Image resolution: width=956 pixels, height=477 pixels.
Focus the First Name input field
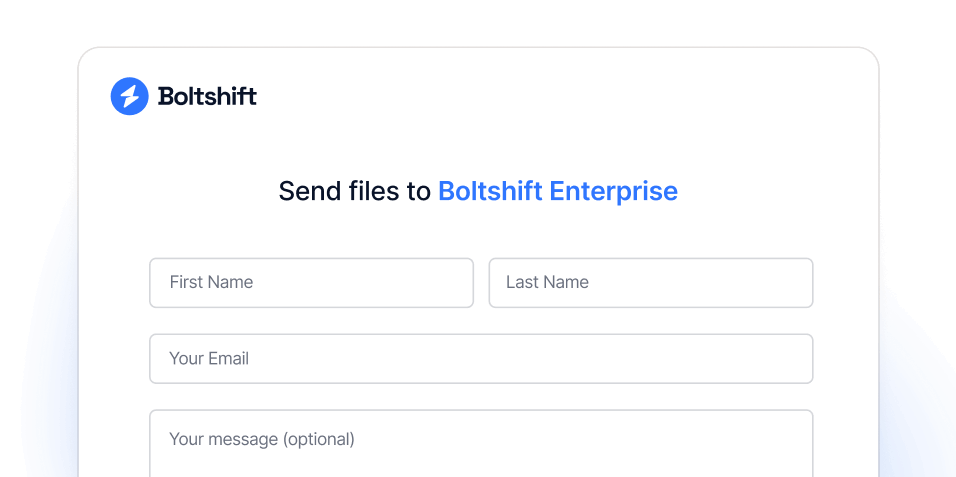click(x=311, y=283)
